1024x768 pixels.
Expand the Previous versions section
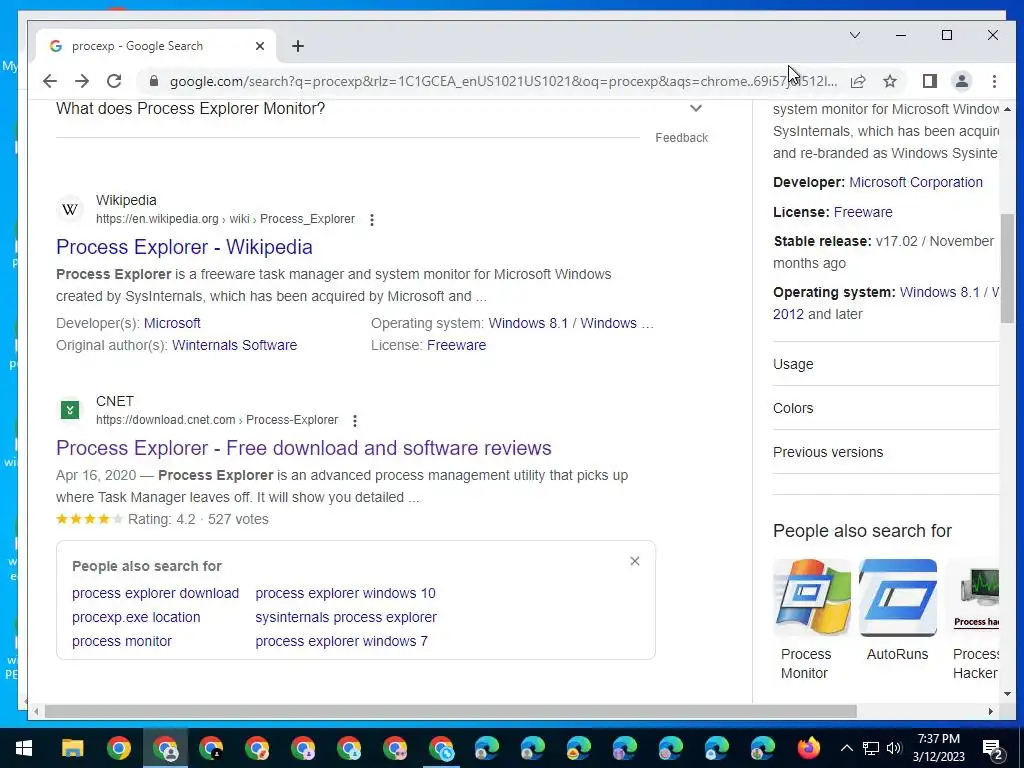click(x=886, y=452)
